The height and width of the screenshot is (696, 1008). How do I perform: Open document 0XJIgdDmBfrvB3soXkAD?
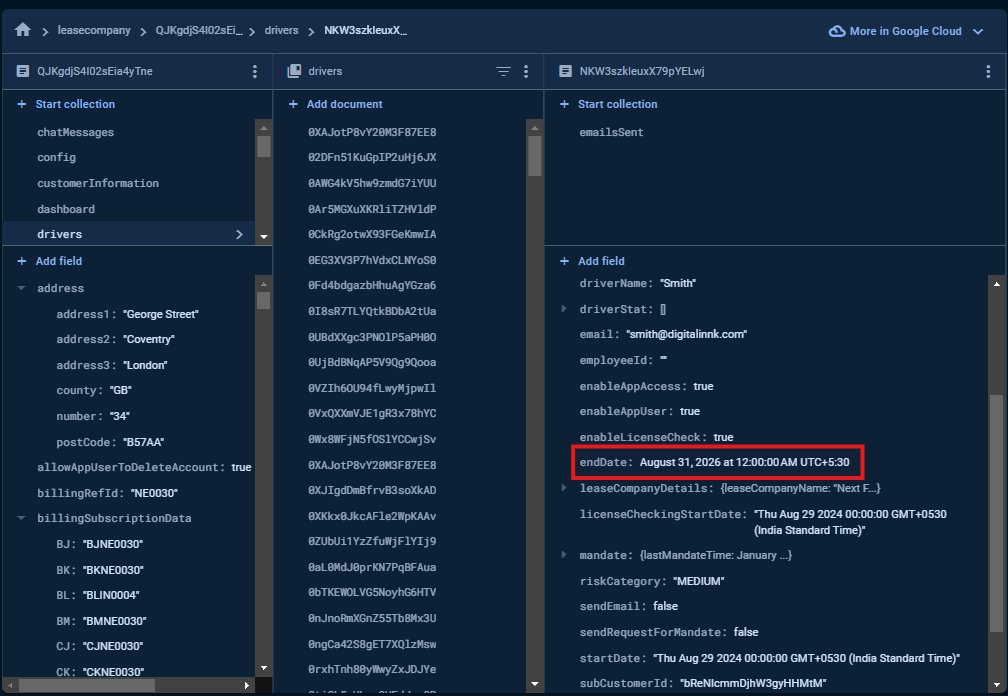point(372,490)
